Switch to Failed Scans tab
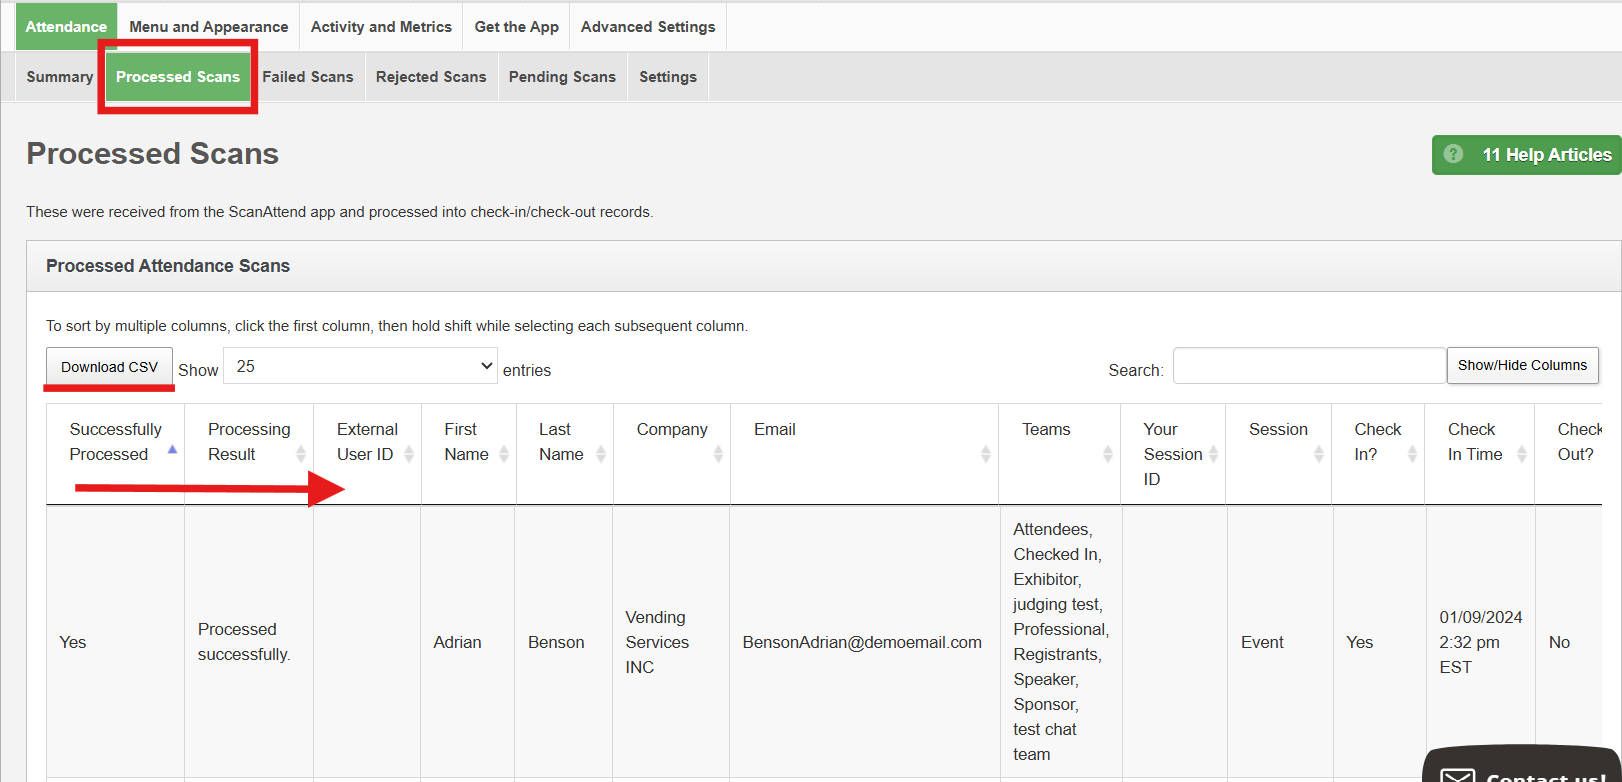Screen dimensions: 1622x782 (307, 77)
